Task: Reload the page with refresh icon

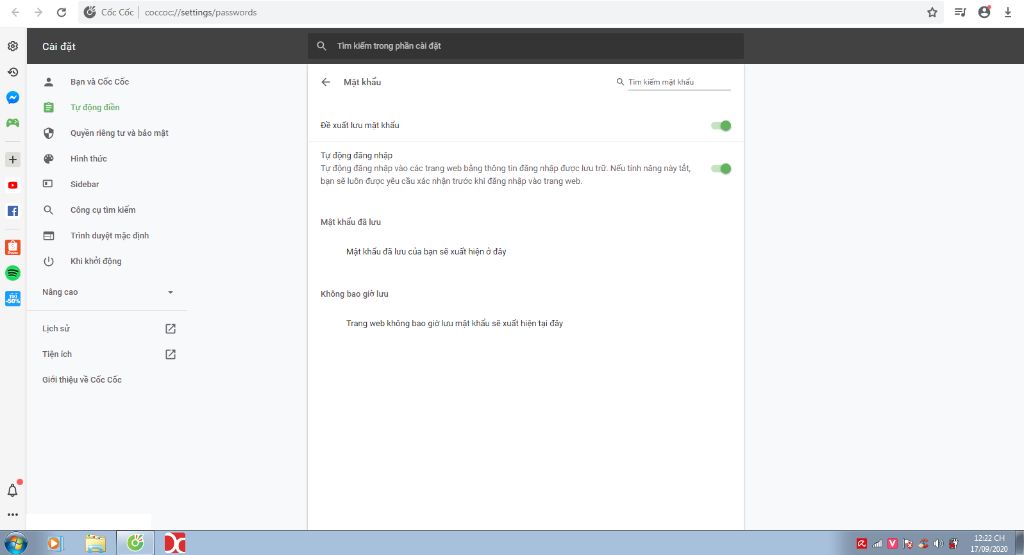Action: [61, 12]
